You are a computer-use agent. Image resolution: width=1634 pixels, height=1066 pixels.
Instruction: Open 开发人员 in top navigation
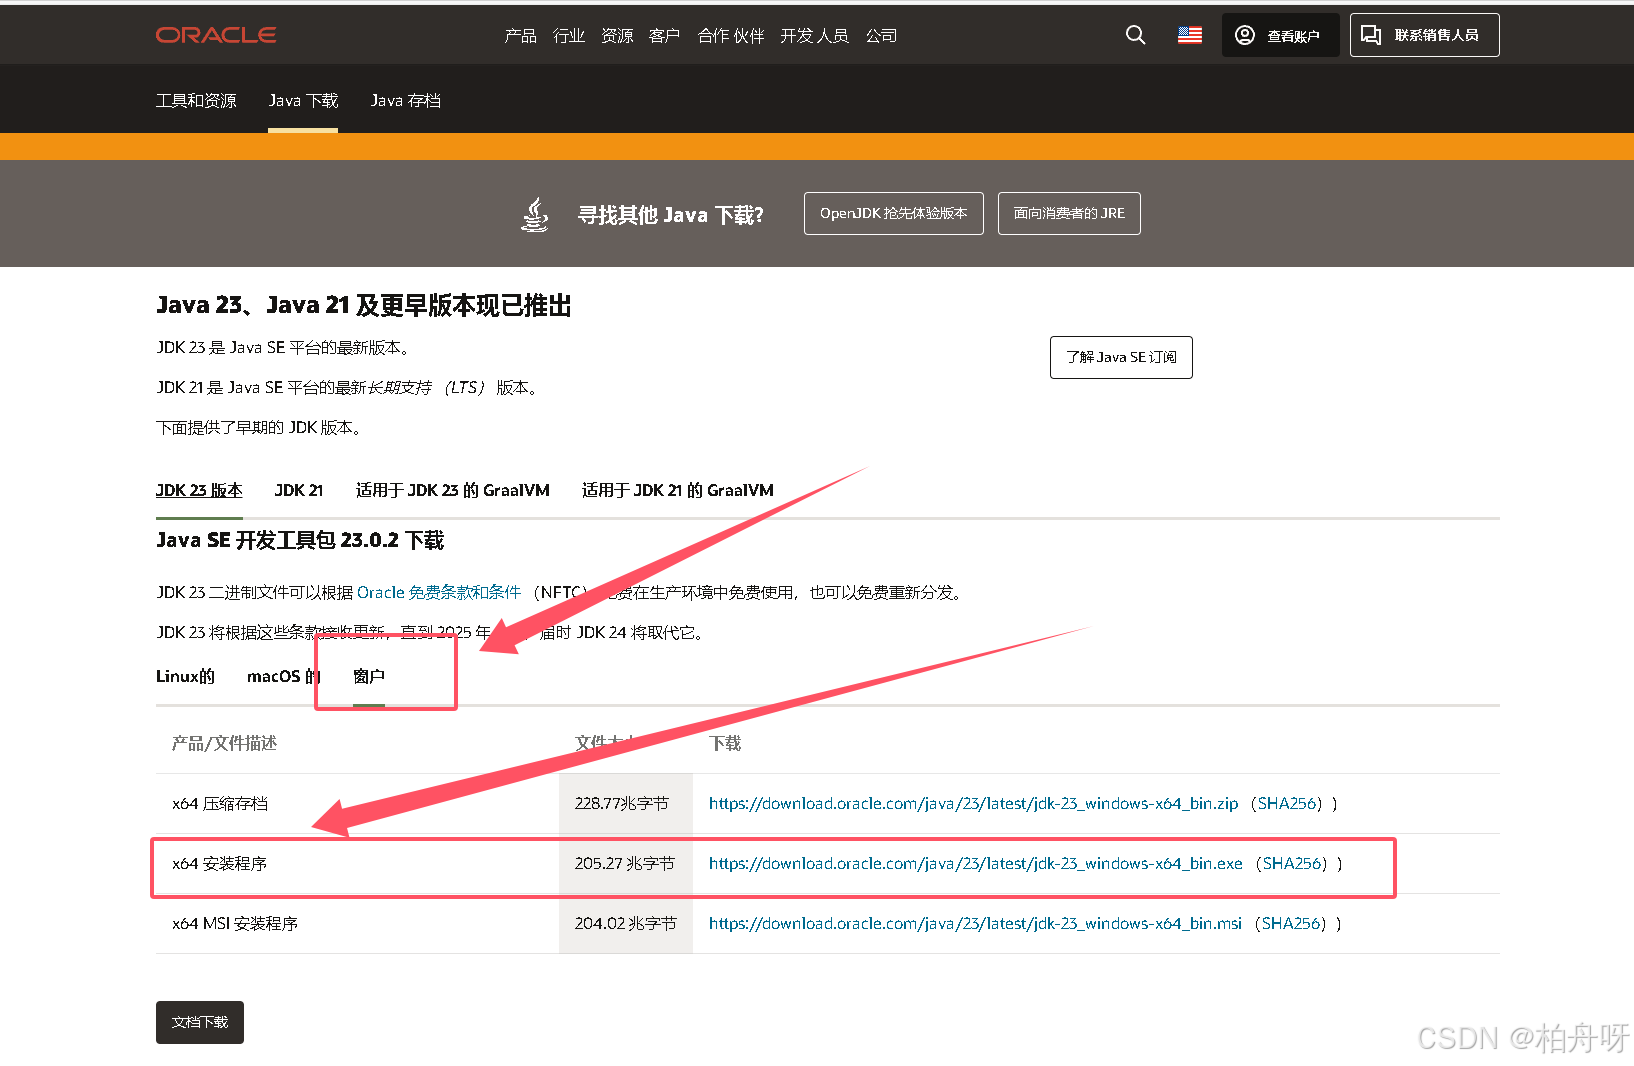click(815, 36)
